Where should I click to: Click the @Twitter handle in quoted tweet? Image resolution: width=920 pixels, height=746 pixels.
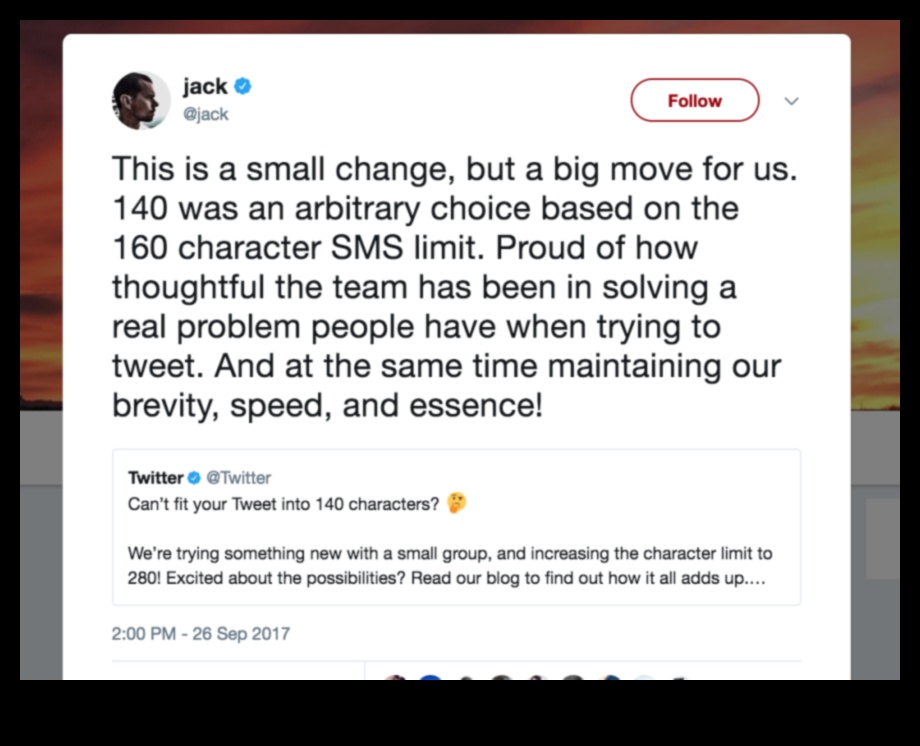tap(238, 478)
